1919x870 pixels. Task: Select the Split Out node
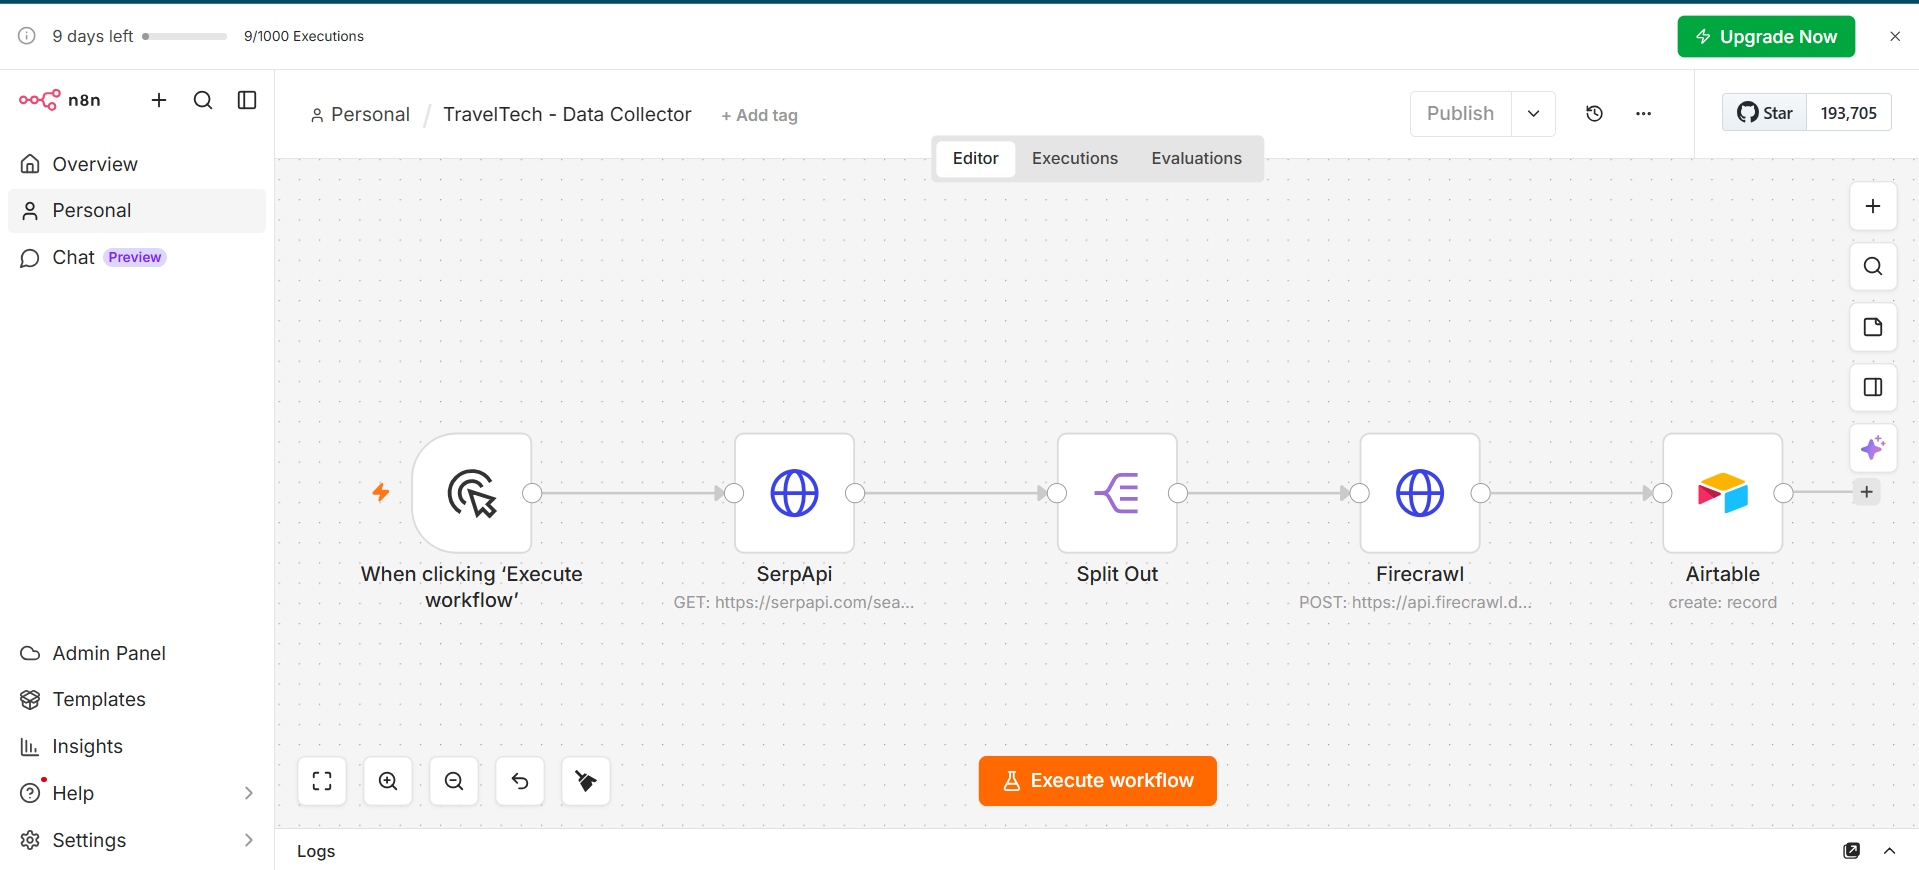(1117, 493)
